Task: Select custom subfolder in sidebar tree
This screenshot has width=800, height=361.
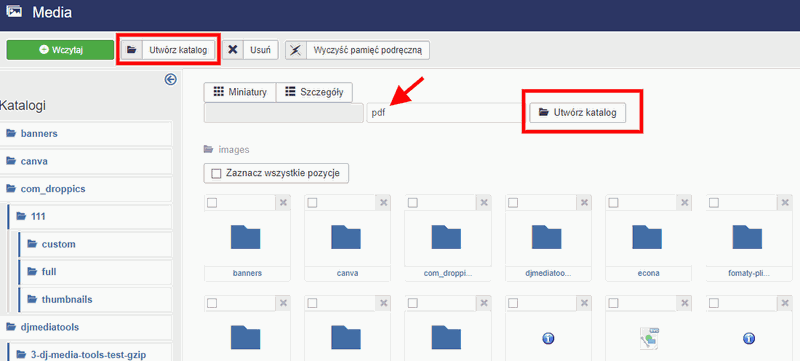Action: (95, 244)
